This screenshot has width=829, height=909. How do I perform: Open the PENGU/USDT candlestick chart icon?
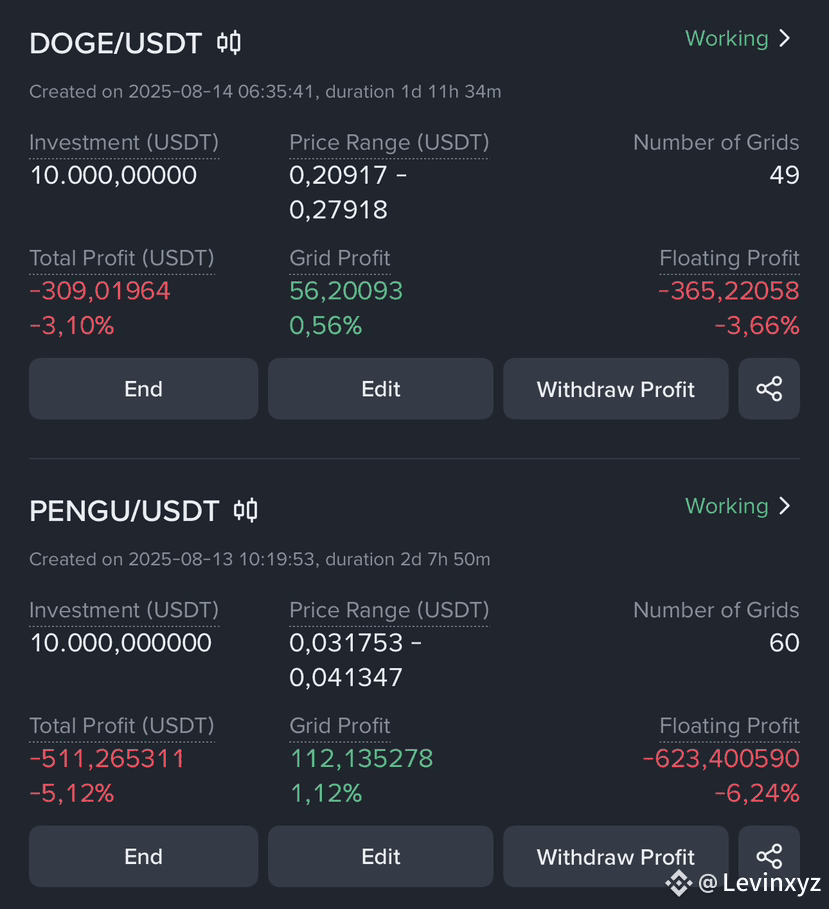coord(246,510)
